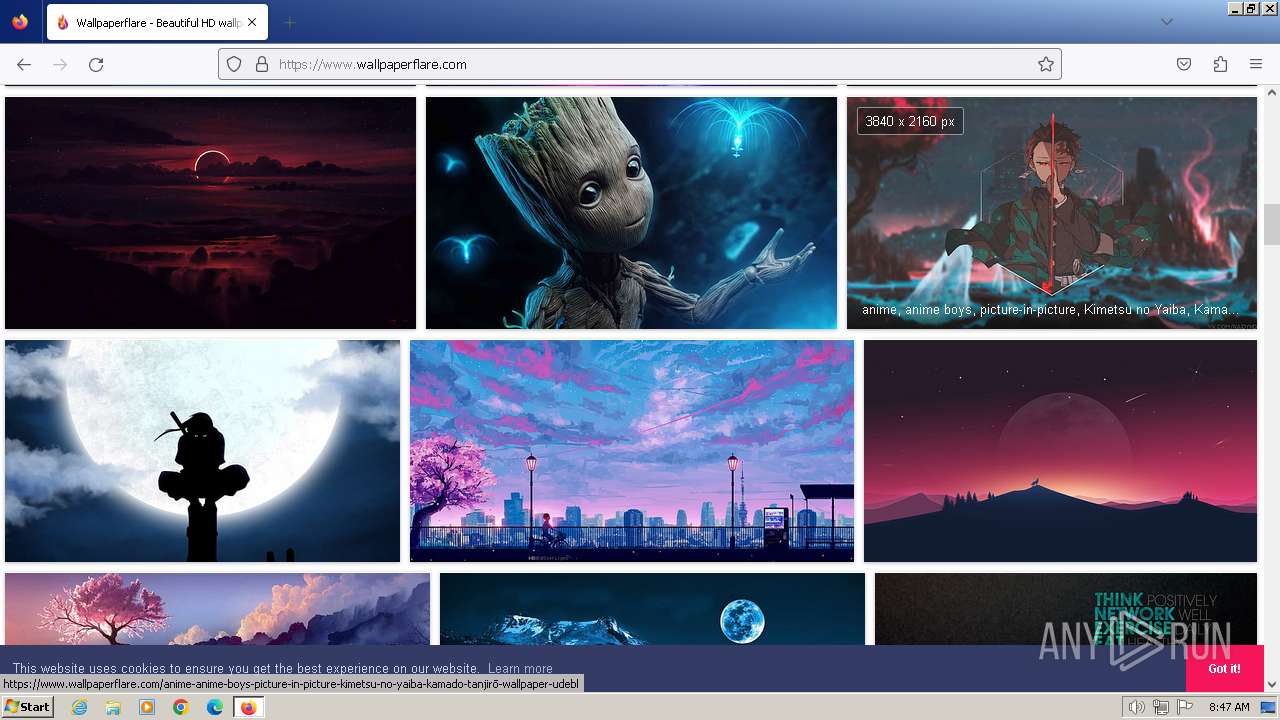The image size is (1280, 720).
Task: Save page to Pocket
Action: [x=1184, y=64]
